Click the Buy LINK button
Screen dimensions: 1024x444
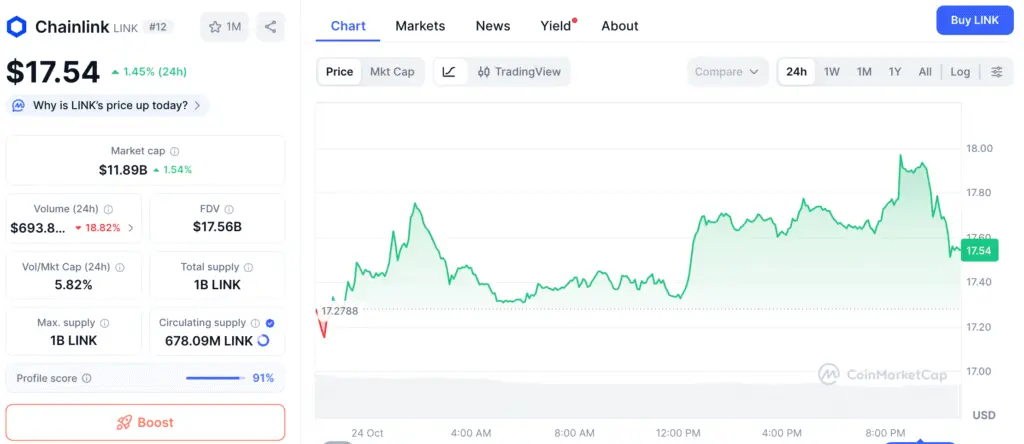click(974, 21)
